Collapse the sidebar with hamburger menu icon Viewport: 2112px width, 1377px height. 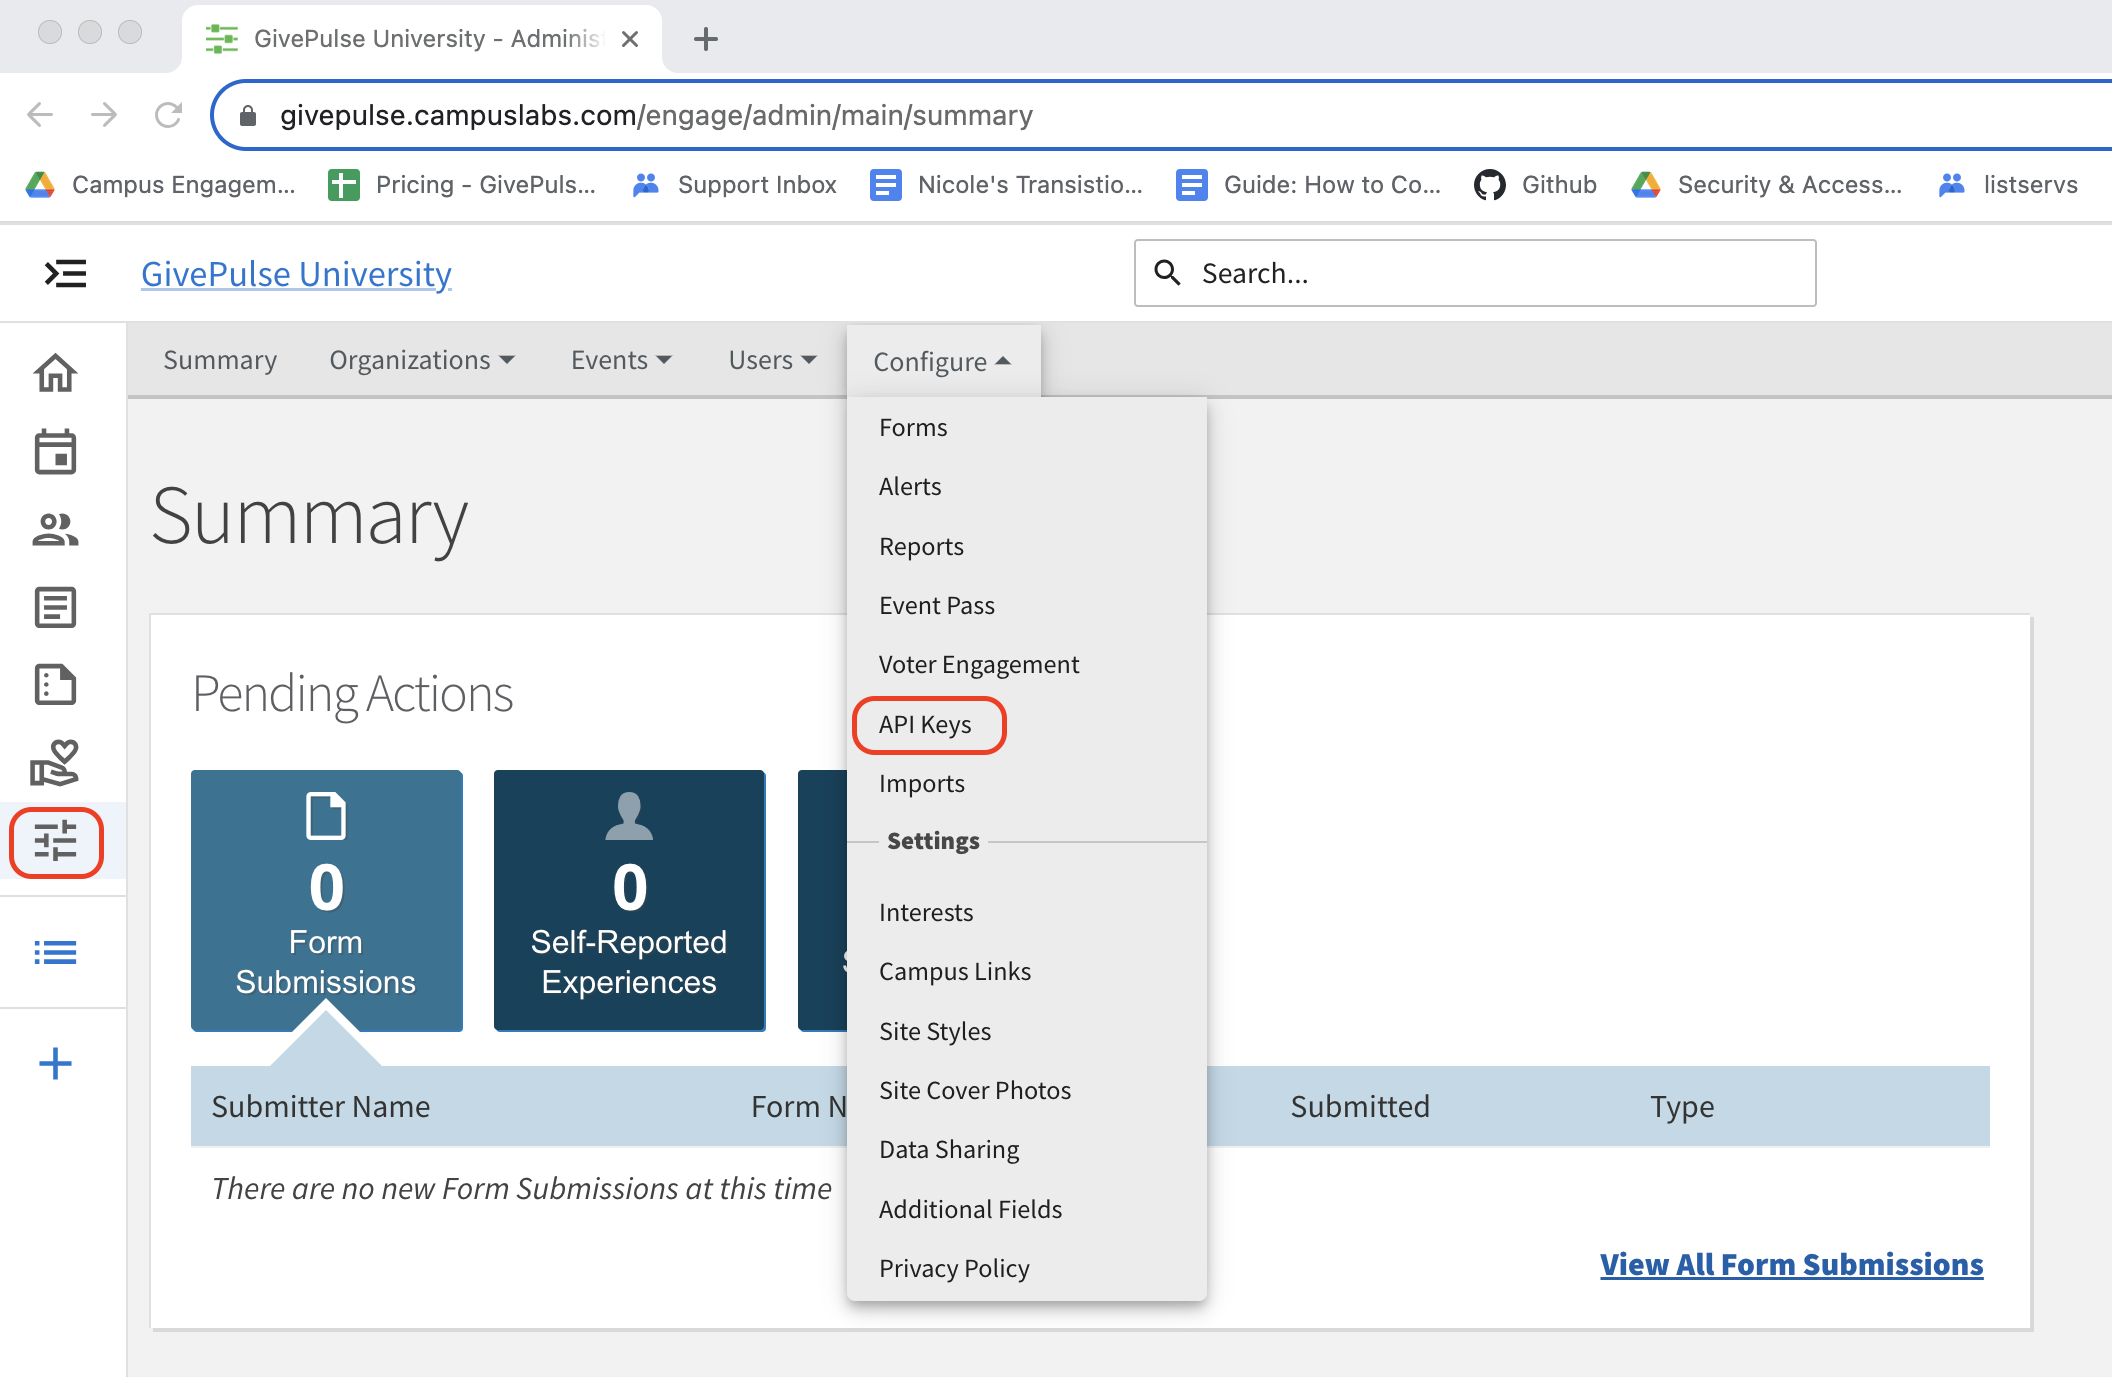coord(66,273)
